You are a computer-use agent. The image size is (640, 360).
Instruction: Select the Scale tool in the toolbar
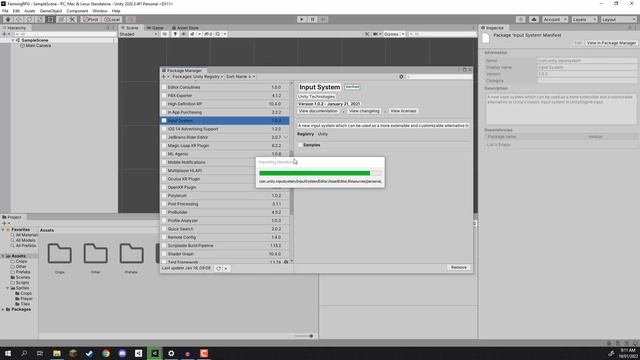[40, 19]
